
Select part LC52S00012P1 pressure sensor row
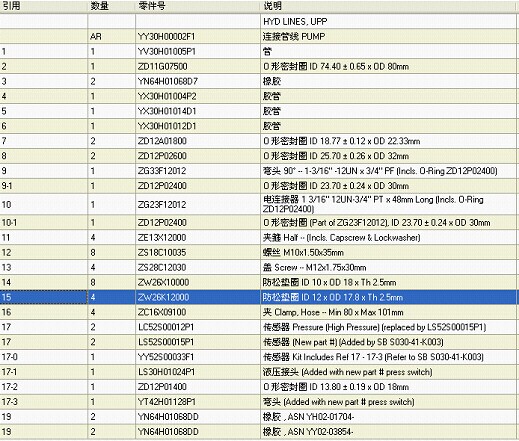(259, 327)
